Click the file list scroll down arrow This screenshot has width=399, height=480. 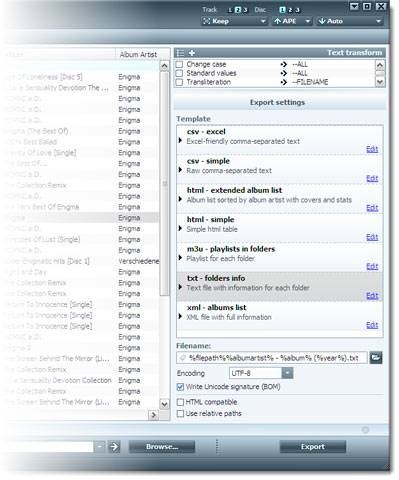pyautogui.click(x=164, y=404)
